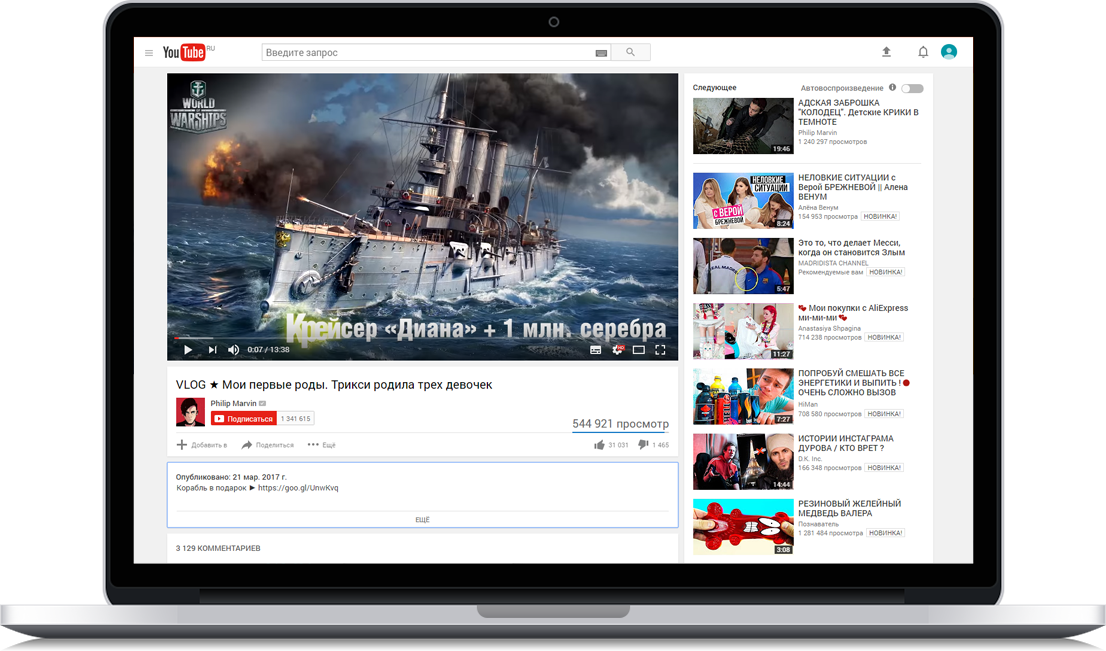This screenshot has height=651, width=1106.
Task: Like the video with thumbs up
Action: (600, 445)
